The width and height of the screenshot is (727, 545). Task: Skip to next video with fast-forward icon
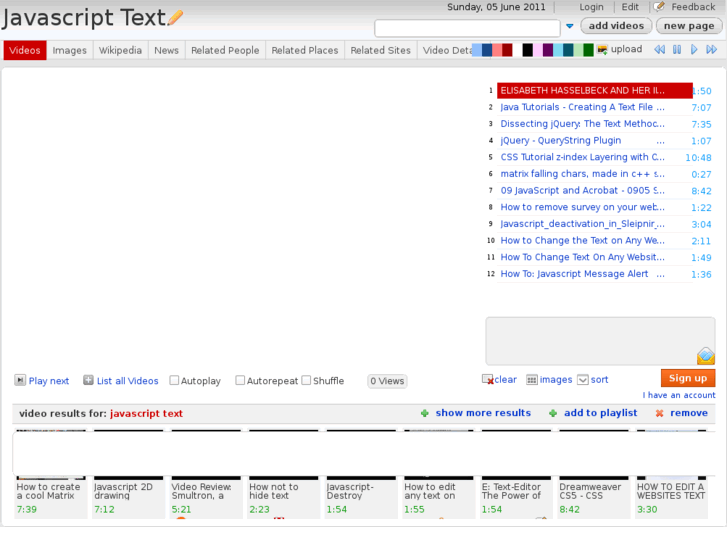tap(712, 49)
